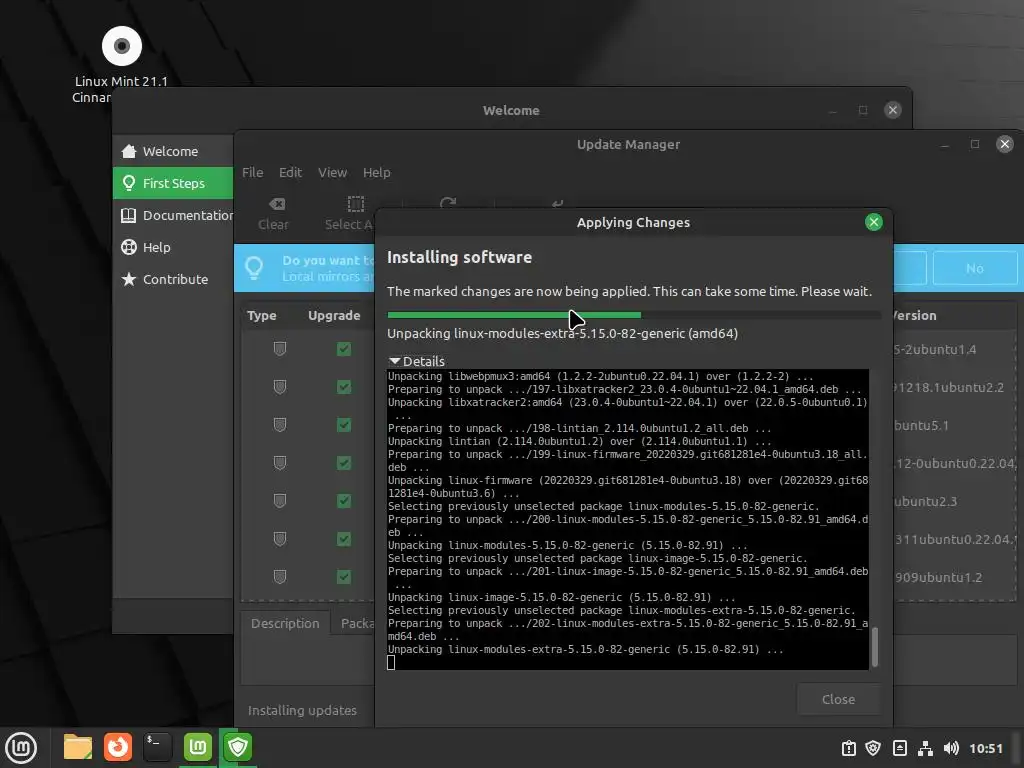Close the Welcome window
The image size is (1024, 768).
coord(892,110)
